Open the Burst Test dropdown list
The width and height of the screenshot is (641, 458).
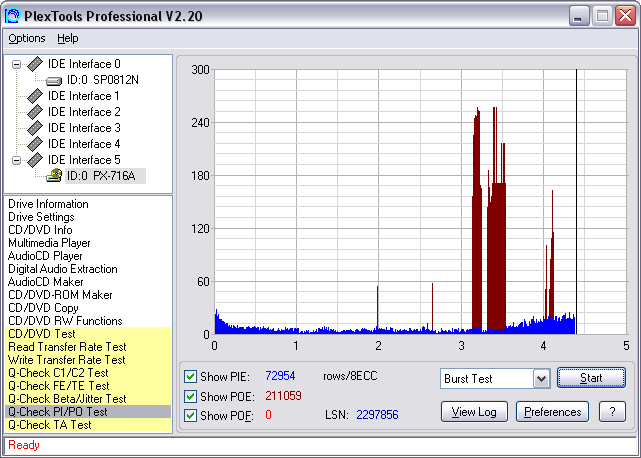click(x=541, y=379)
